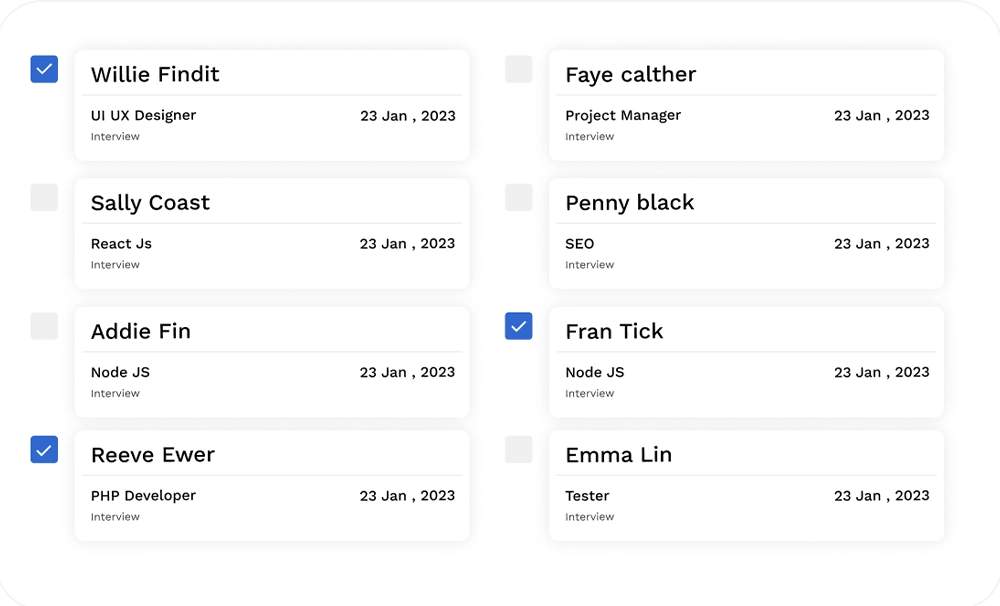Open the Willie Findit candidate card
Viewport: 1000px width, 606px height.
pos(154,74)
